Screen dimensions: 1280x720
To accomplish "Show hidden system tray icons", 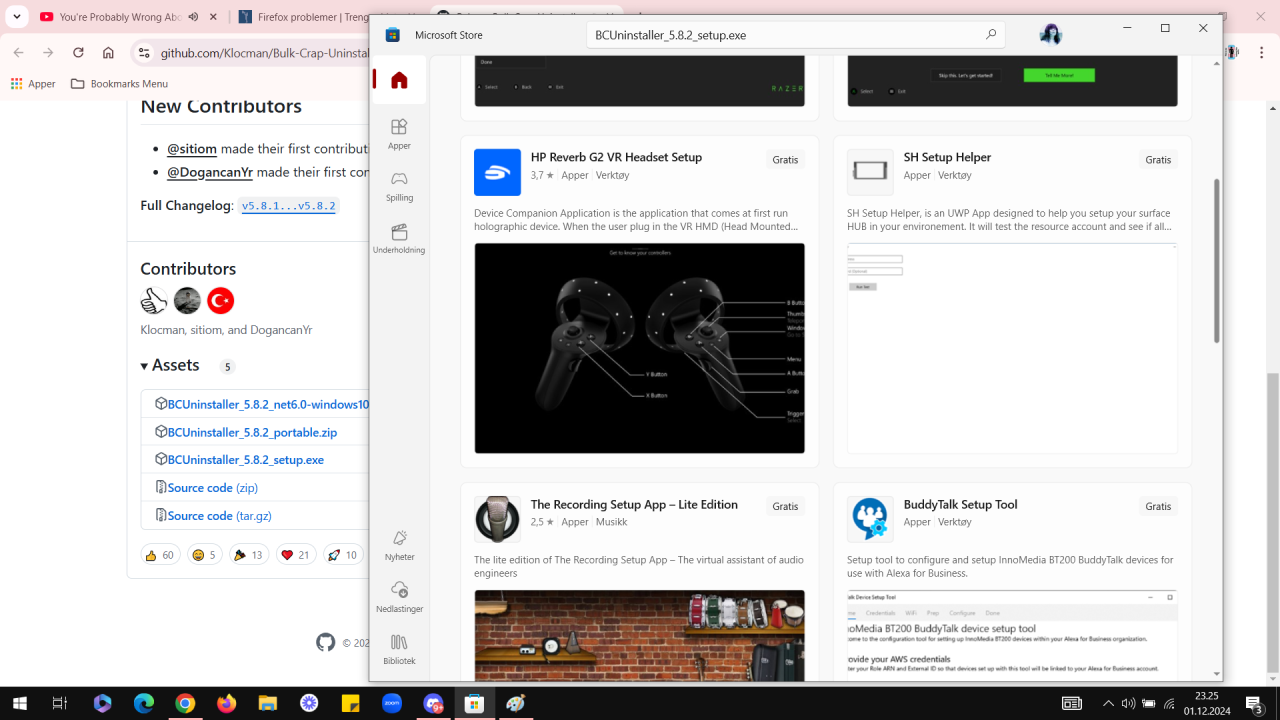I will point(1108,704).
